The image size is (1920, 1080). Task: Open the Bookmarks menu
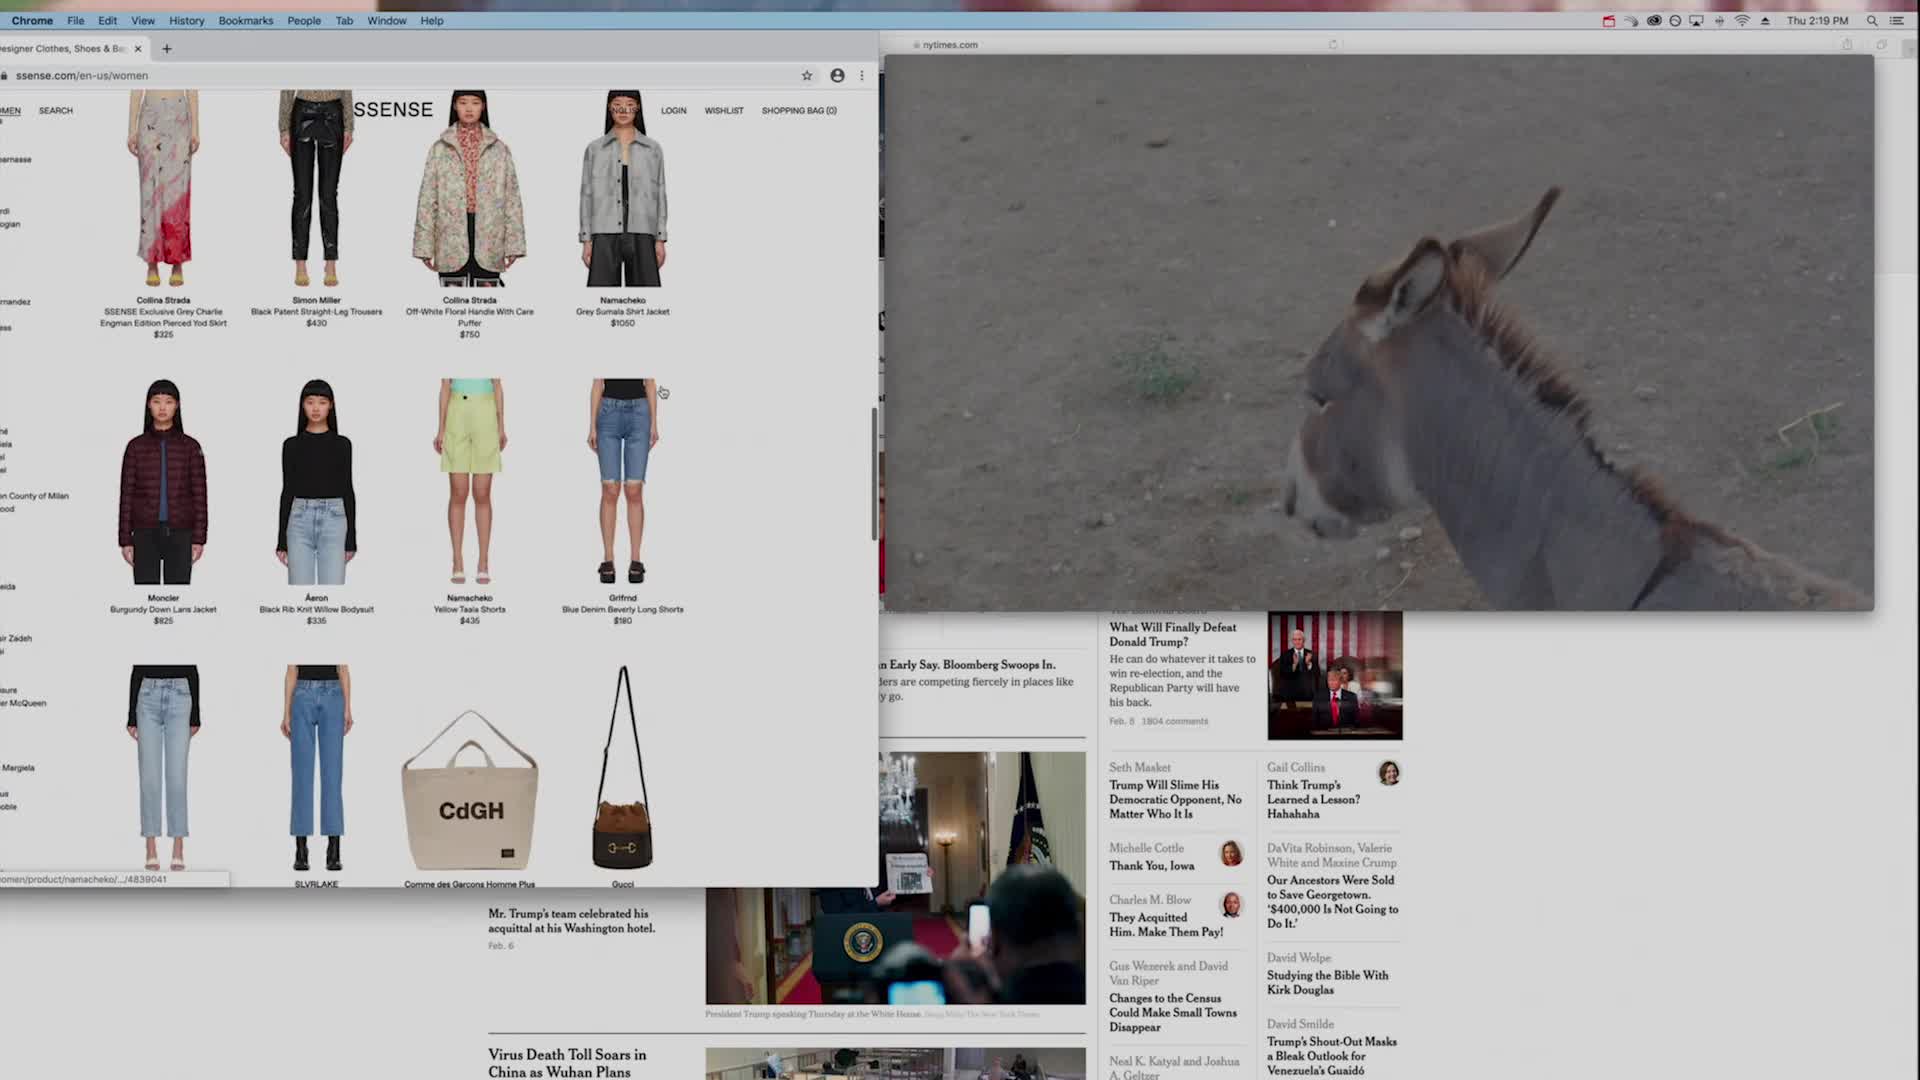click(x=245, y=21)
